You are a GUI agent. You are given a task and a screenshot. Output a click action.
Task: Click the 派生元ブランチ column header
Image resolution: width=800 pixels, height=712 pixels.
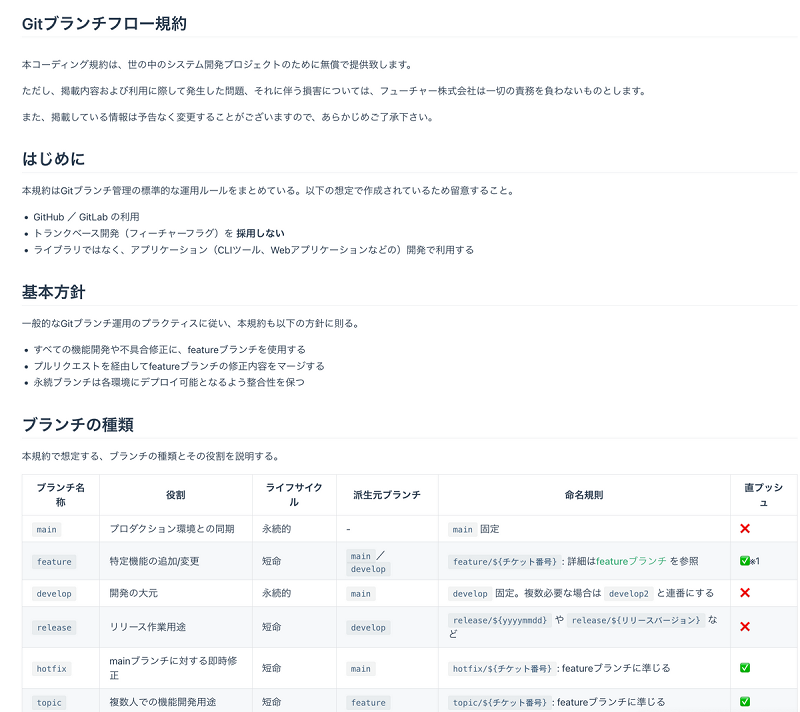pyautogui.click(x=387, y=495)
